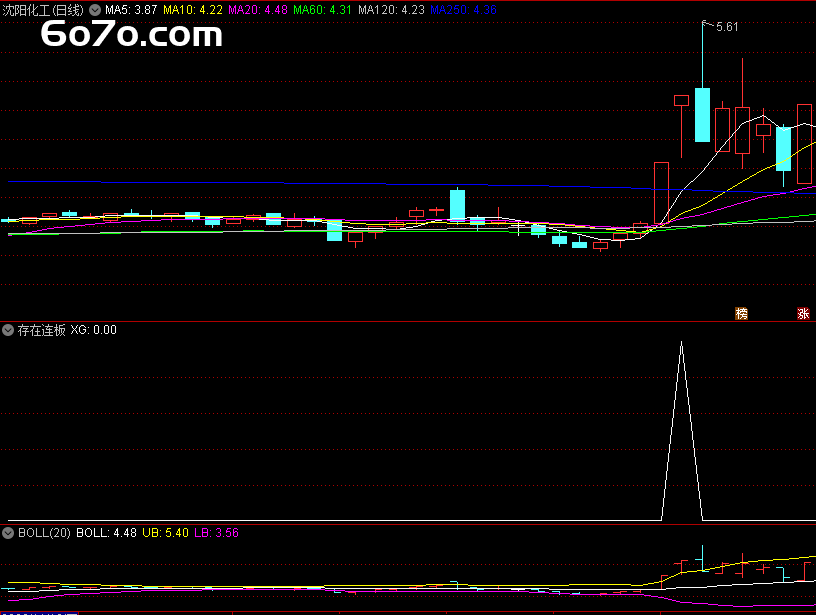Click the BOLL: 4.48 middle band value
This screenshot has width=816, height=615.
(106, 533)
